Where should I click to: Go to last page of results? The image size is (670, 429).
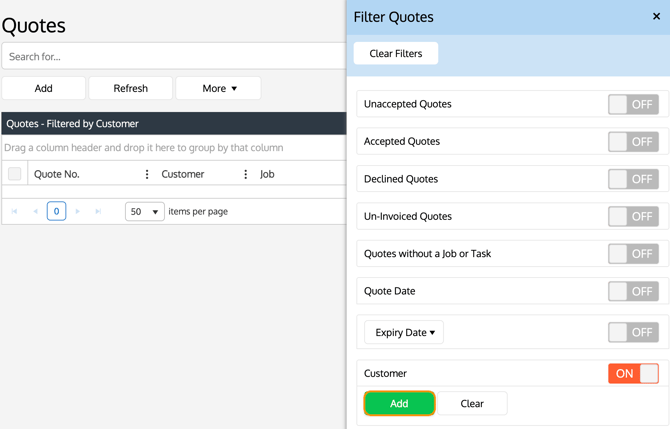coord(98,212)
